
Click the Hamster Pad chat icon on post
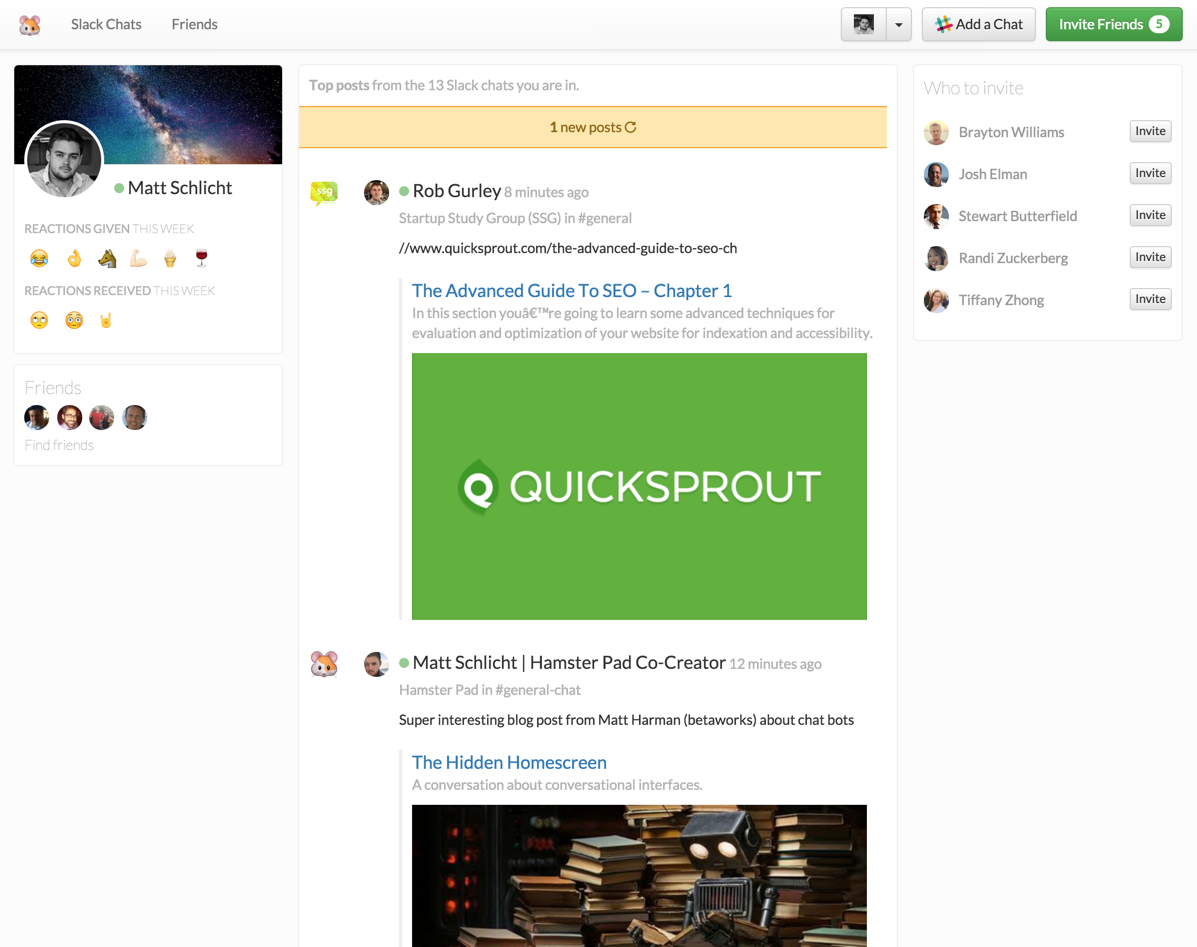[x=324, y=664]
